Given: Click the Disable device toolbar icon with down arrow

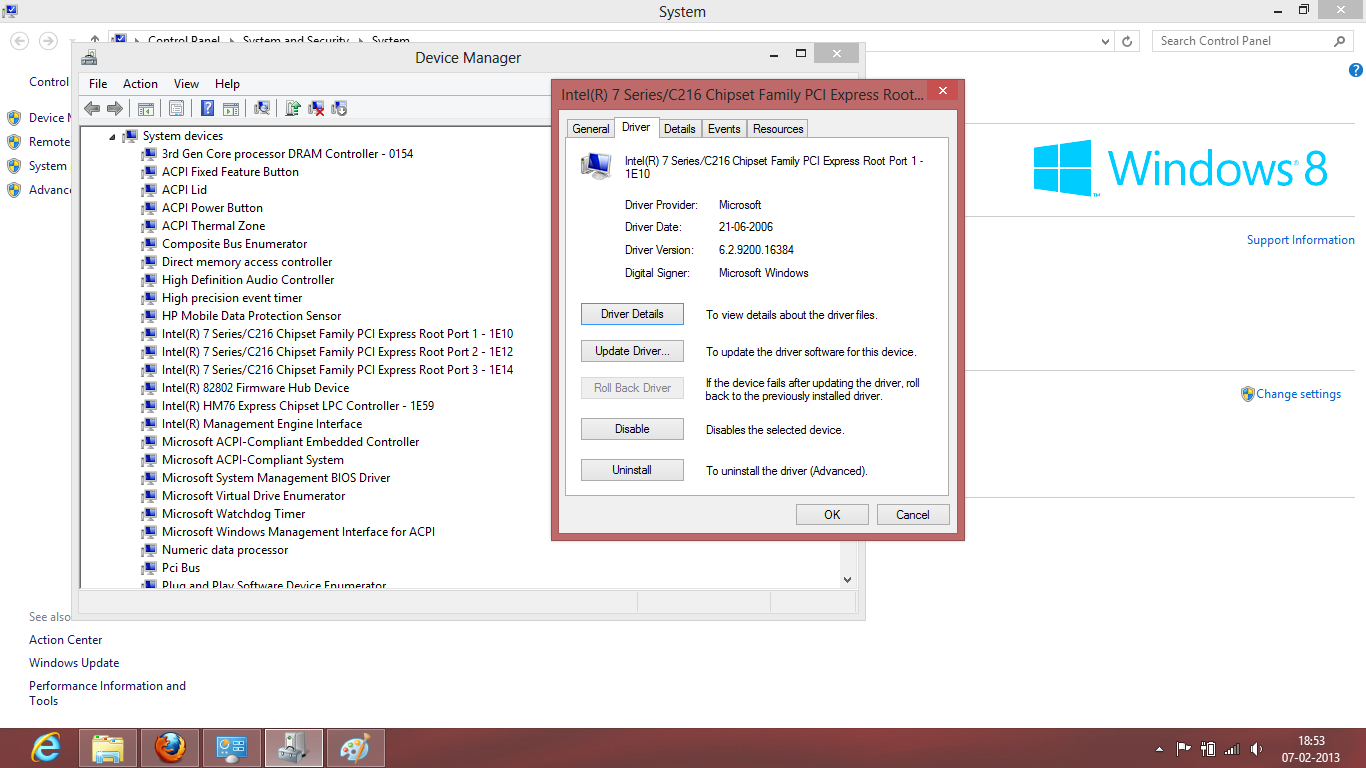Looking at the screenshot, I should 339,108.
